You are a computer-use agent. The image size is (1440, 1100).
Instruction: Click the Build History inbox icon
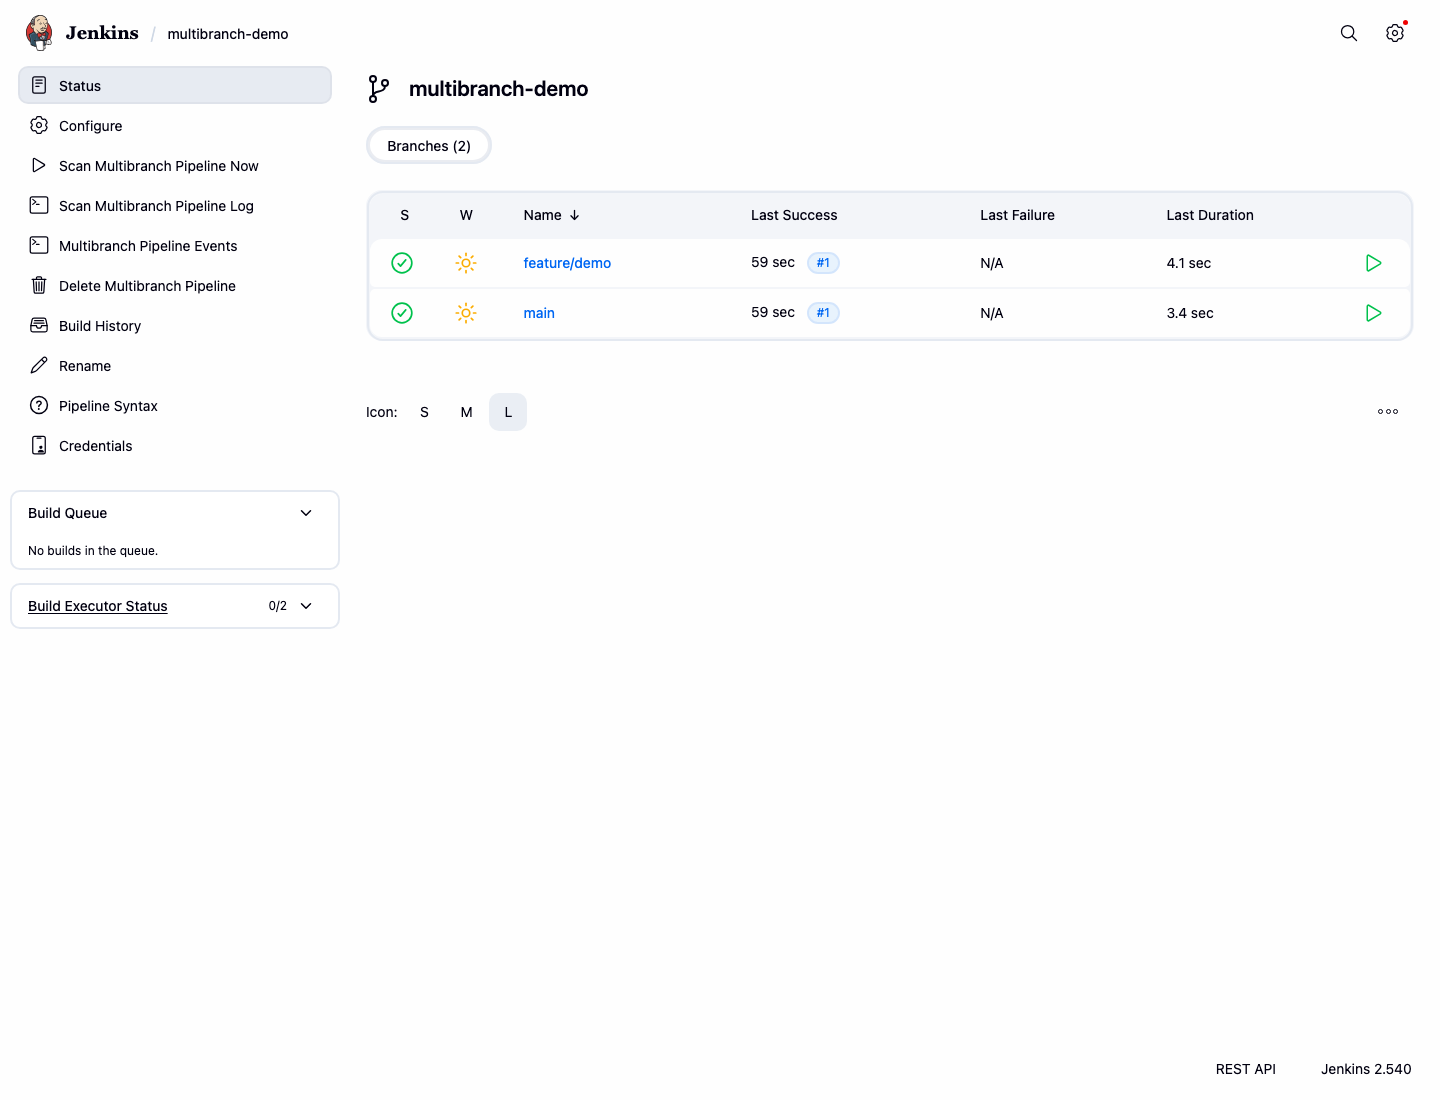click(x=39, y=325)
